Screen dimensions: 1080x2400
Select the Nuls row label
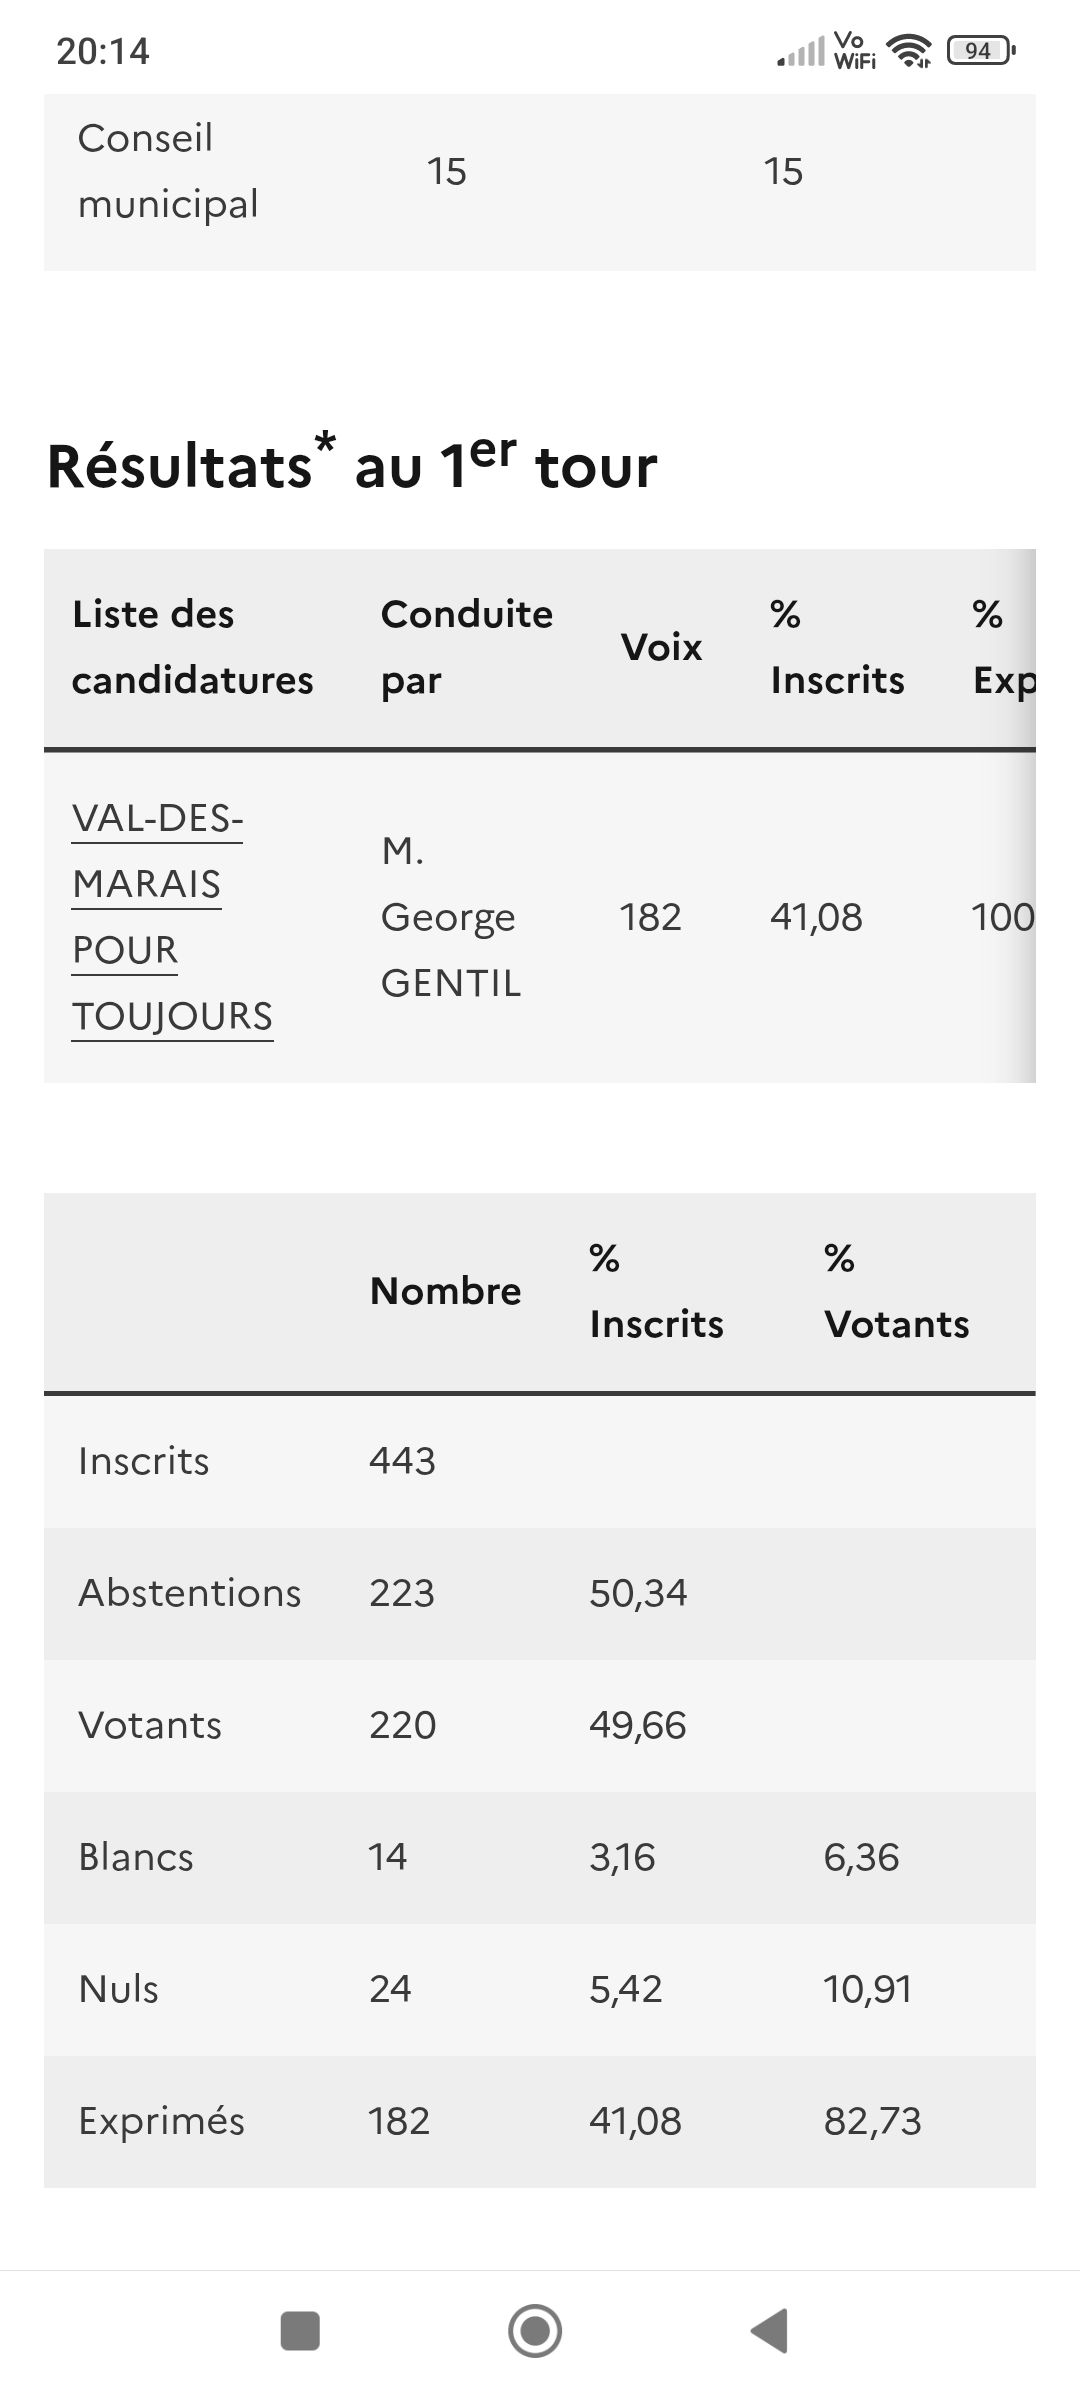click(118, 1989)
